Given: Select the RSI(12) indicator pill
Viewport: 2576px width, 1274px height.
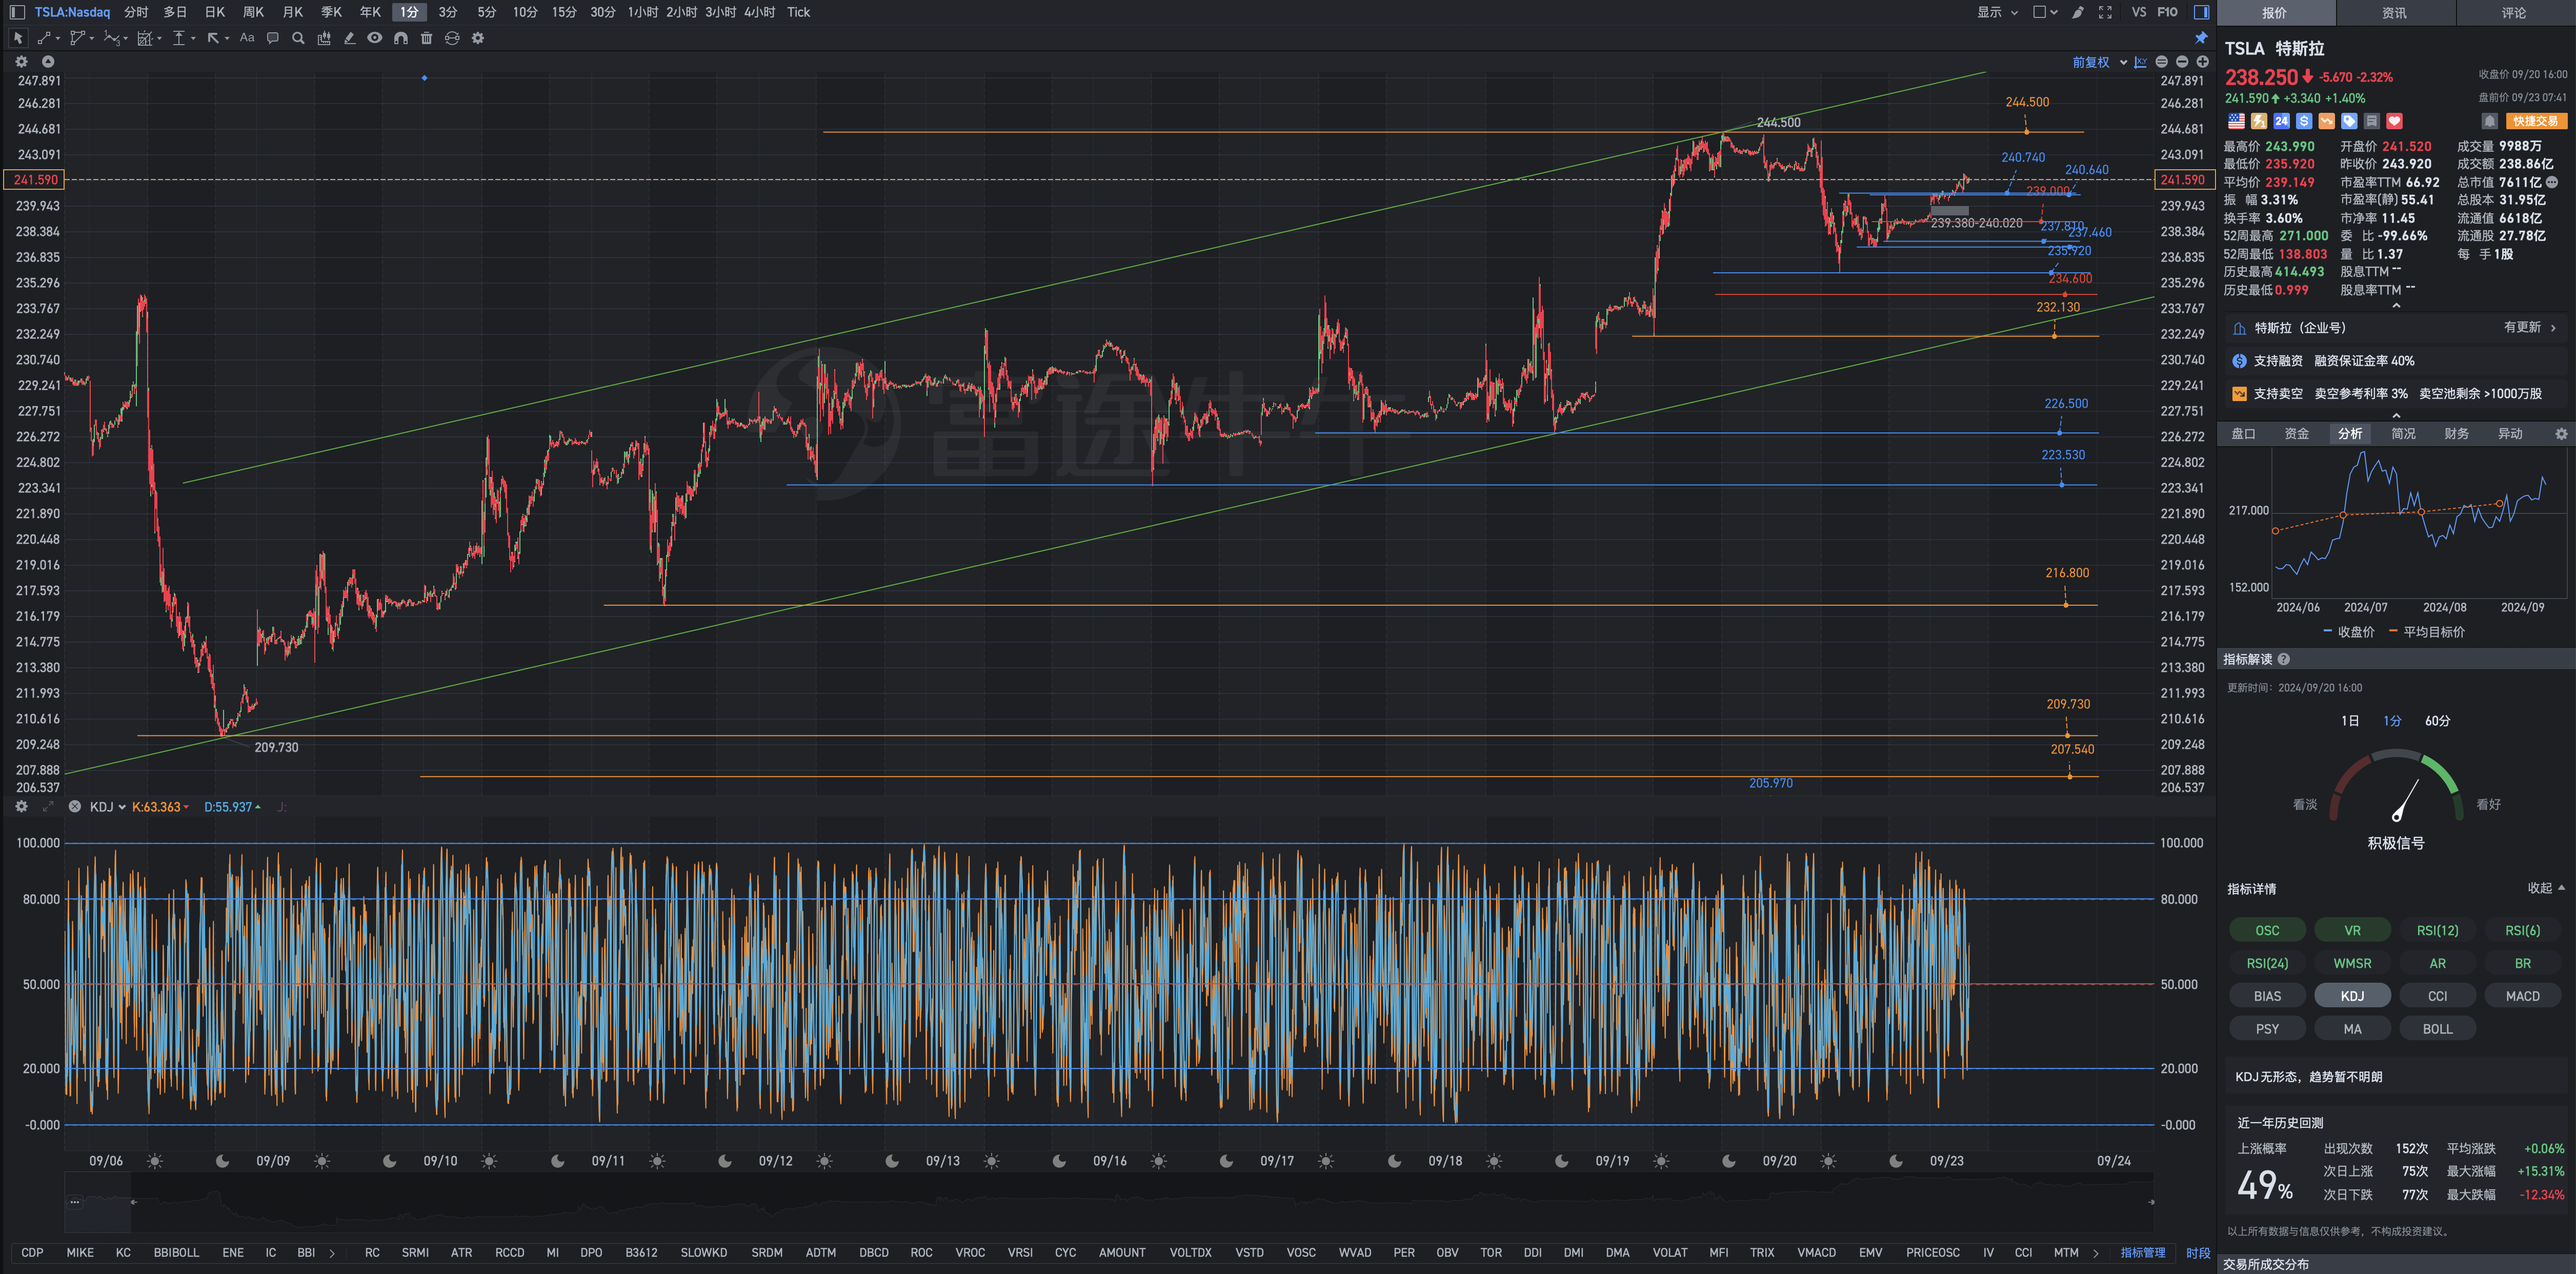Looking at the screenshot, I should (2437, 930).
